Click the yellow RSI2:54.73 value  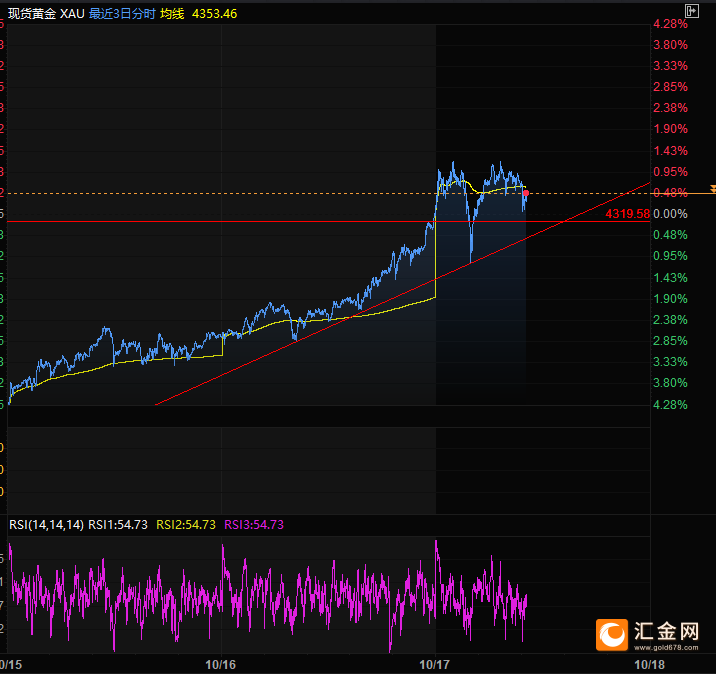coord(186,525)
